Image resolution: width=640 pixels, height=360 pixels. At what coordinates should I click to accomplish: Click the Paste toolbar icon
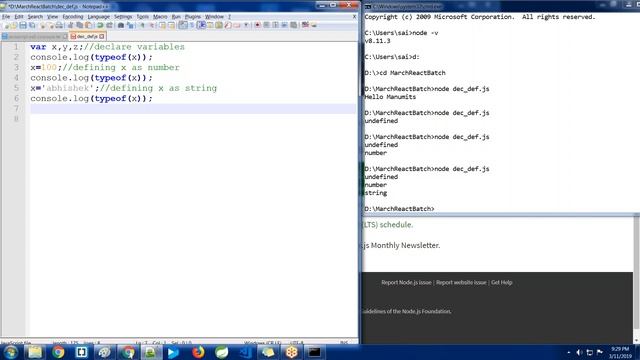pyautogui.click(x=88, y=25)
